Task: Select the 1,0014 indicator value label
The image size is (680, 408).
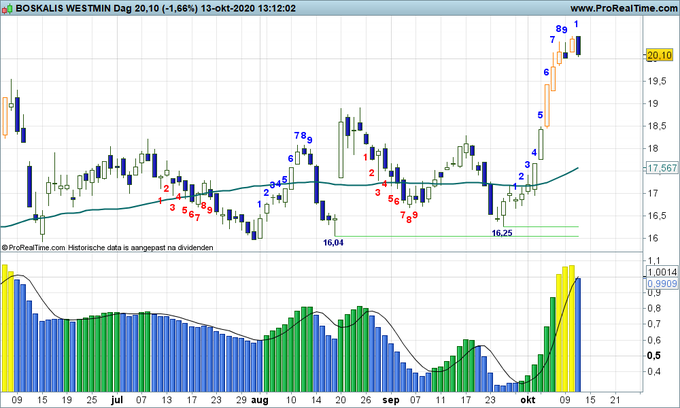Action: point(662,272)
